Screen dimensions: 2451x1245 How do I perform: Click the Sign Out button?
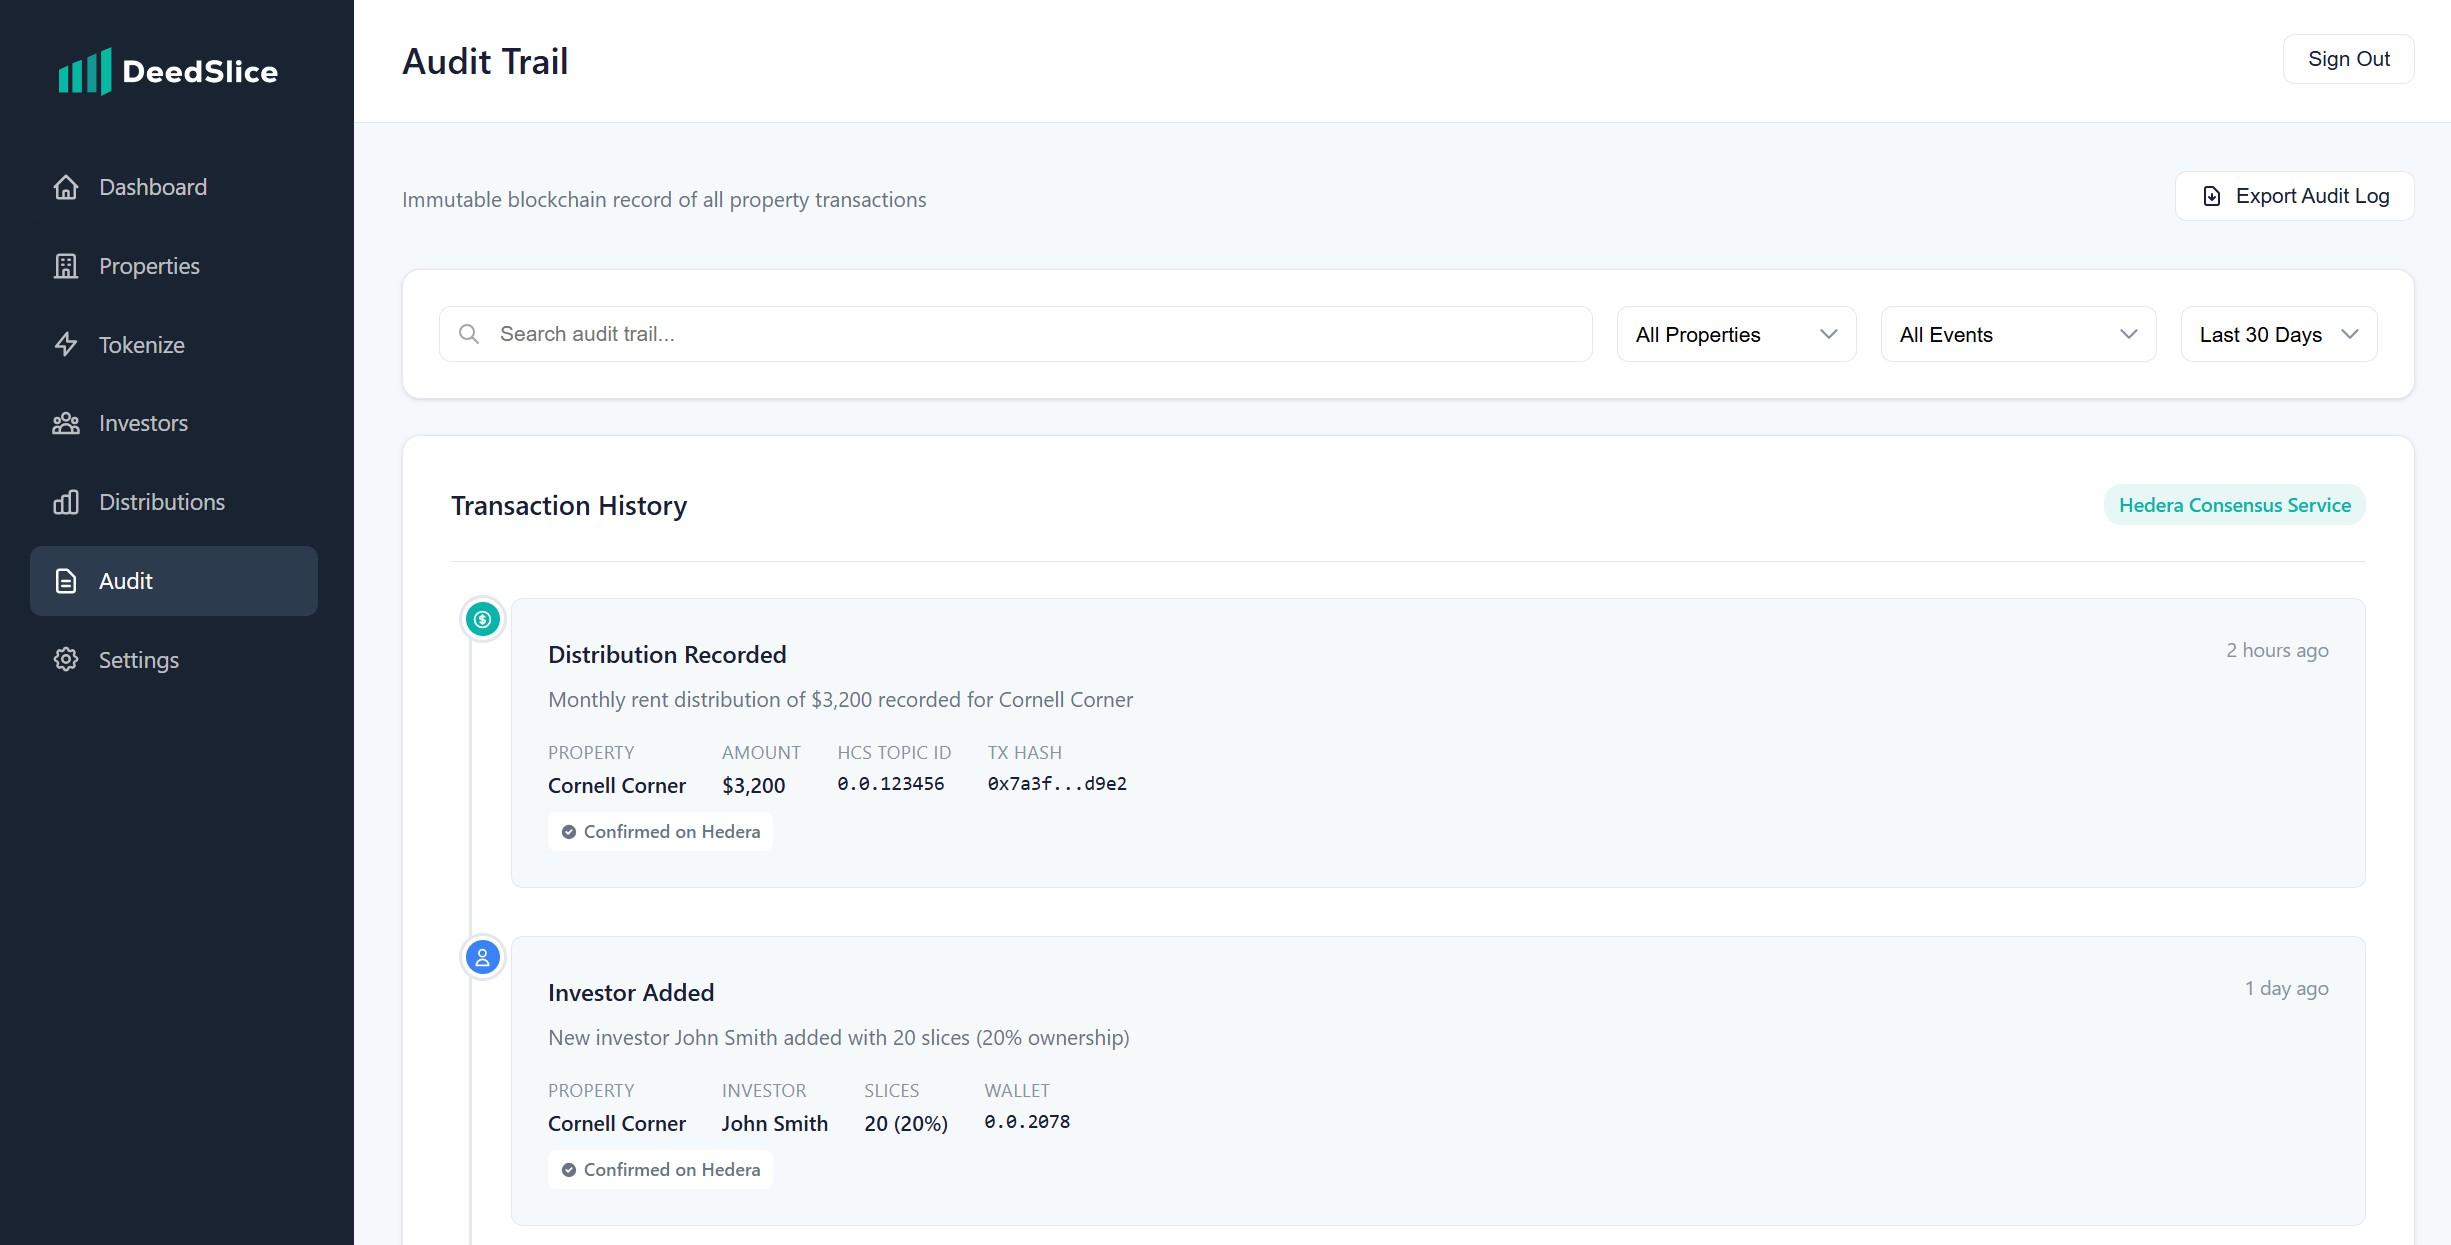[2347, 58]
